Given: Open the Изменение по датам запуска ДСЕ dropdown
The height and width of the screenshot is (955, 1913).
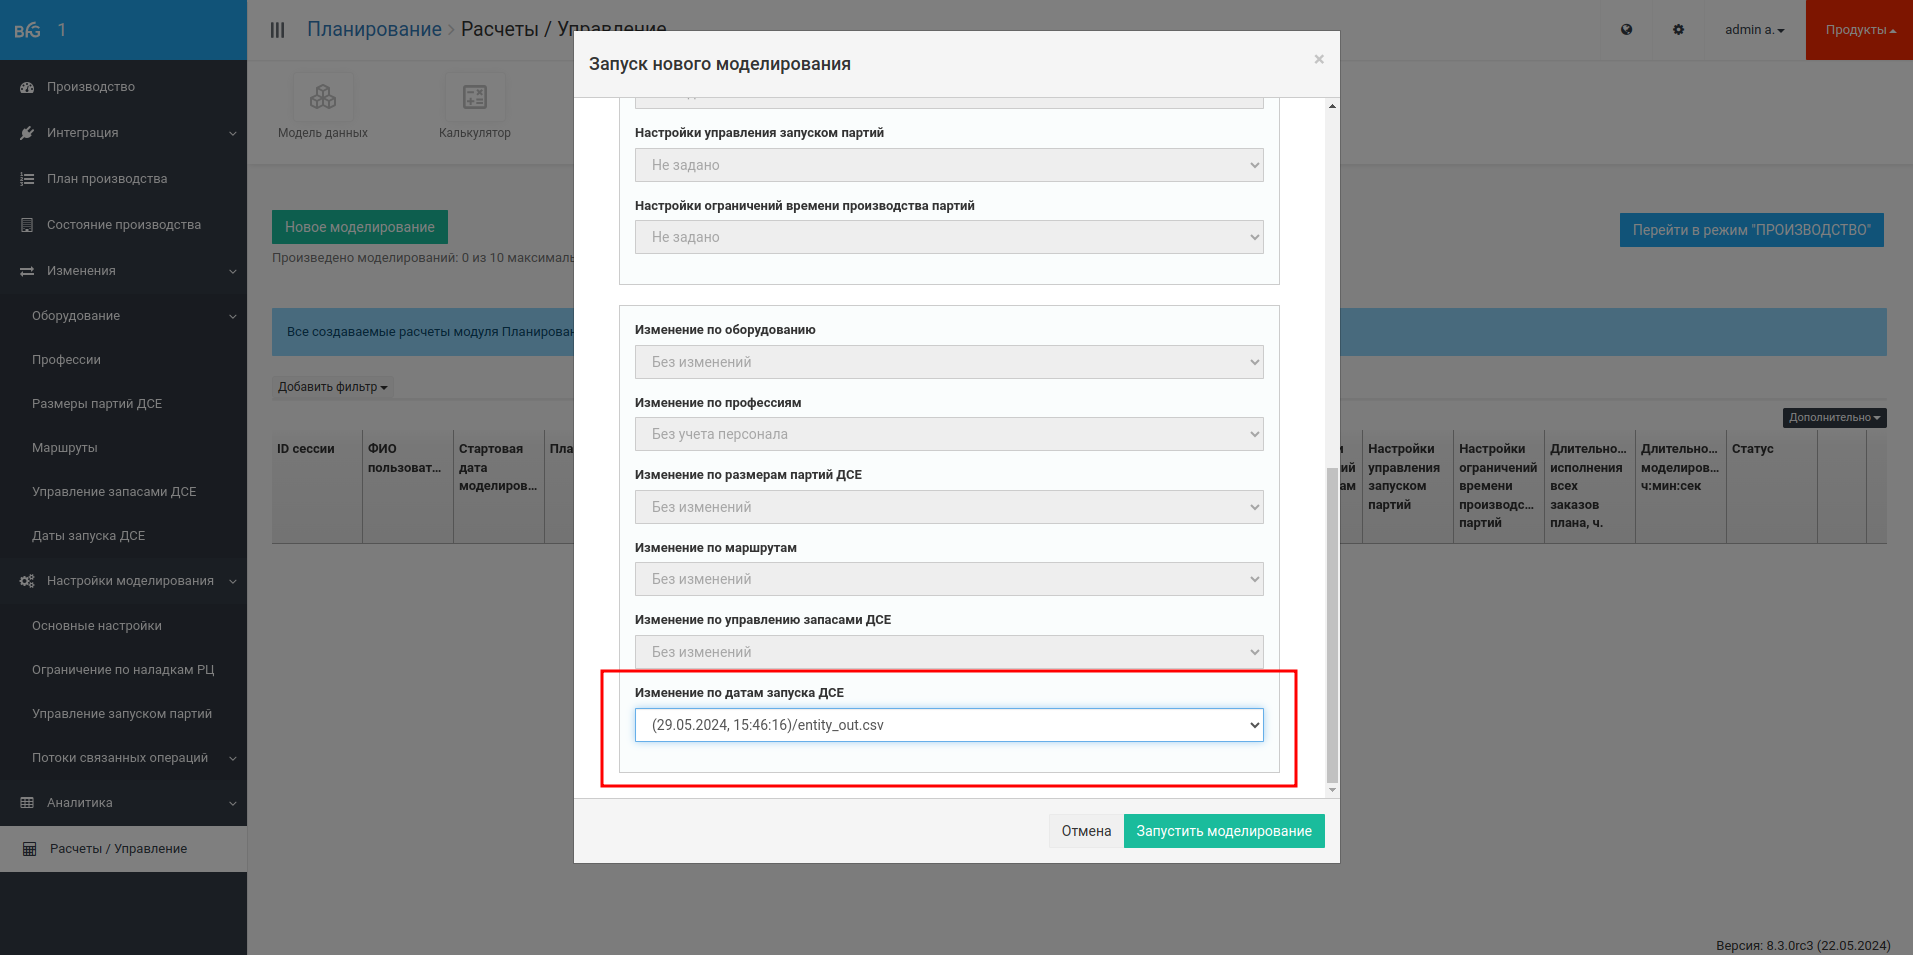Looking at the screenshot, I should (949, 725).
